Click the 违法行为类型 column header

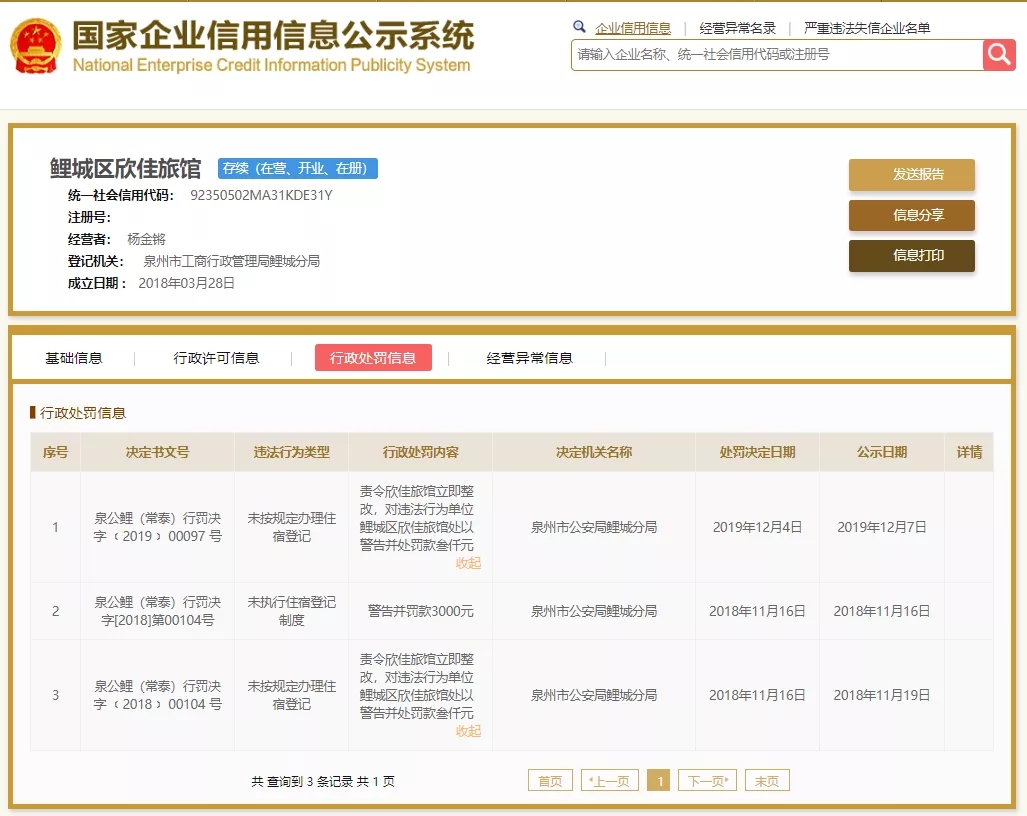point(291,452)
